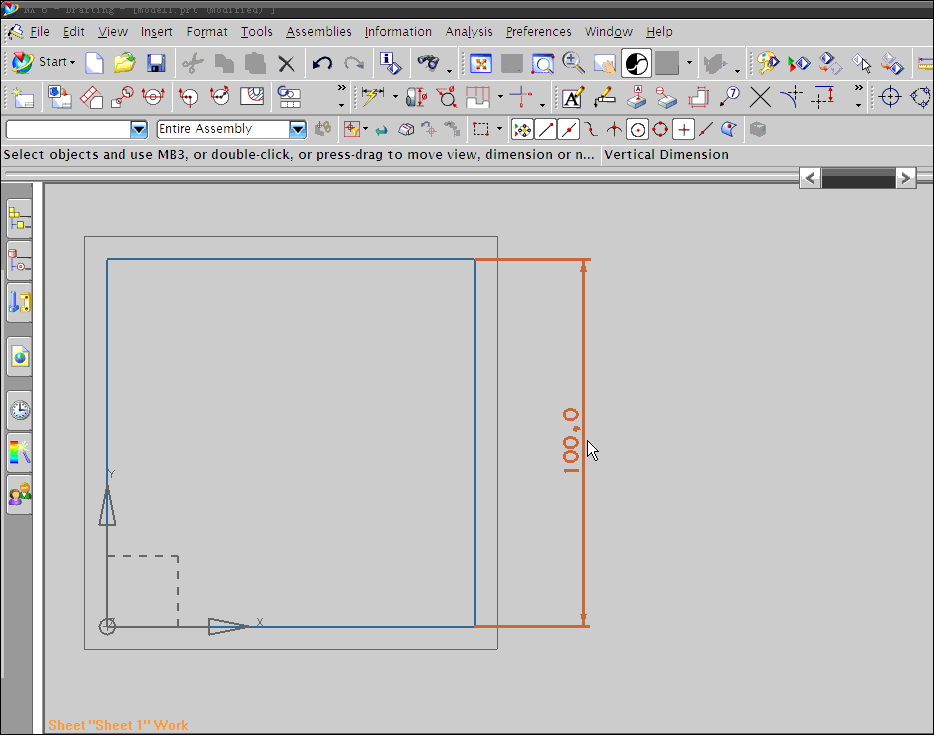Select the ID Symbol balloon tool
Screen dimensions: 934x735
pyautogui.click(x=730, y=97)
